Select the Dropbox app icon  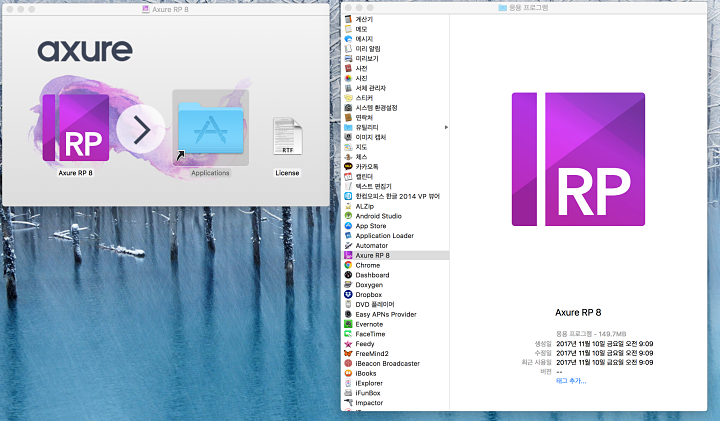348,295
